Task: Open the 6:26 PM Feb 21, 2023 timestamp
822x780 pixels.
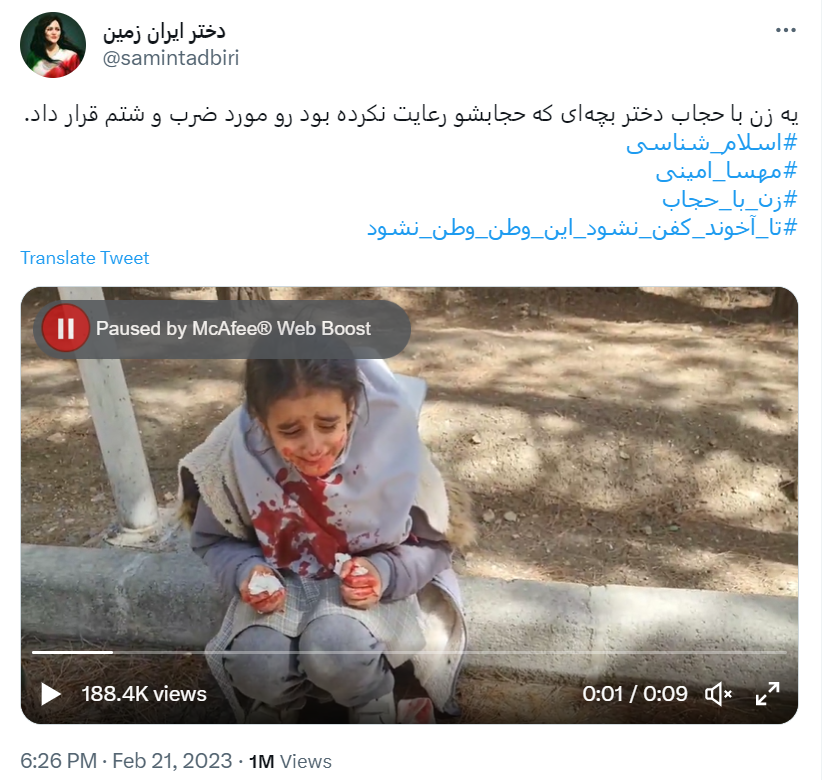Action: coord(126,761)
